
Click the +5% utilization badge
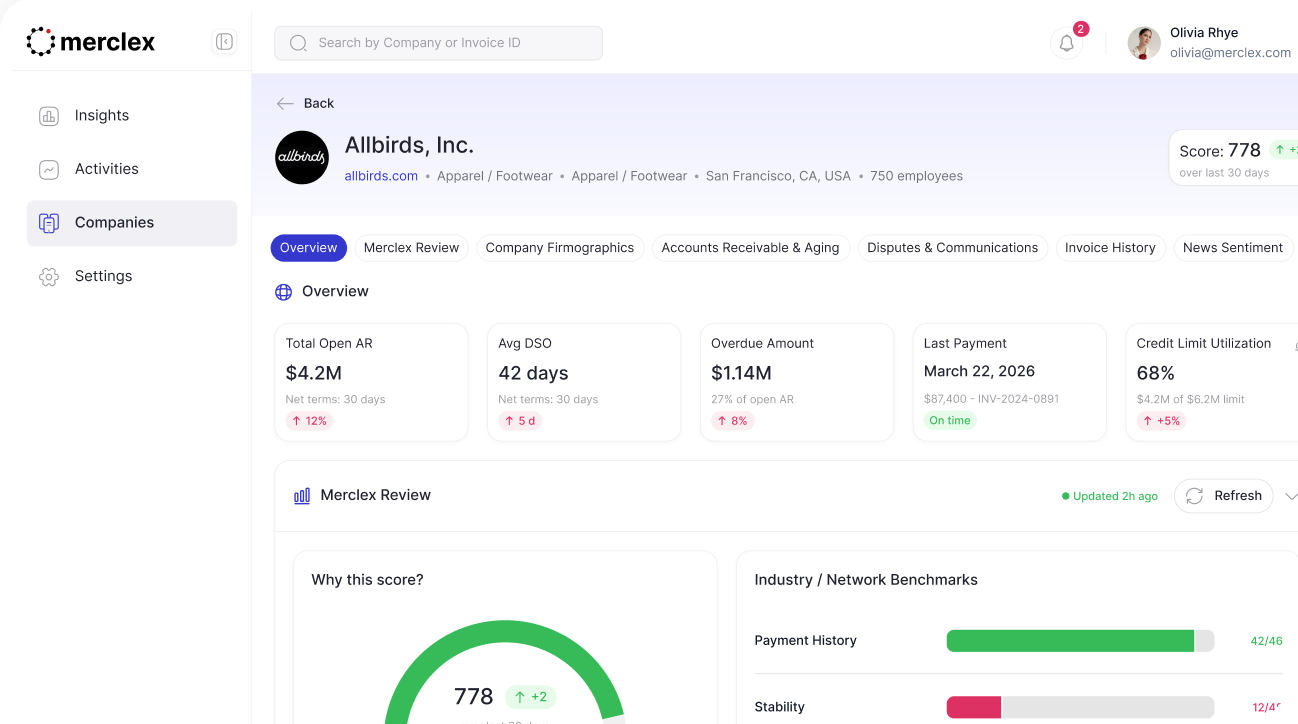[x=1162, y=421]
